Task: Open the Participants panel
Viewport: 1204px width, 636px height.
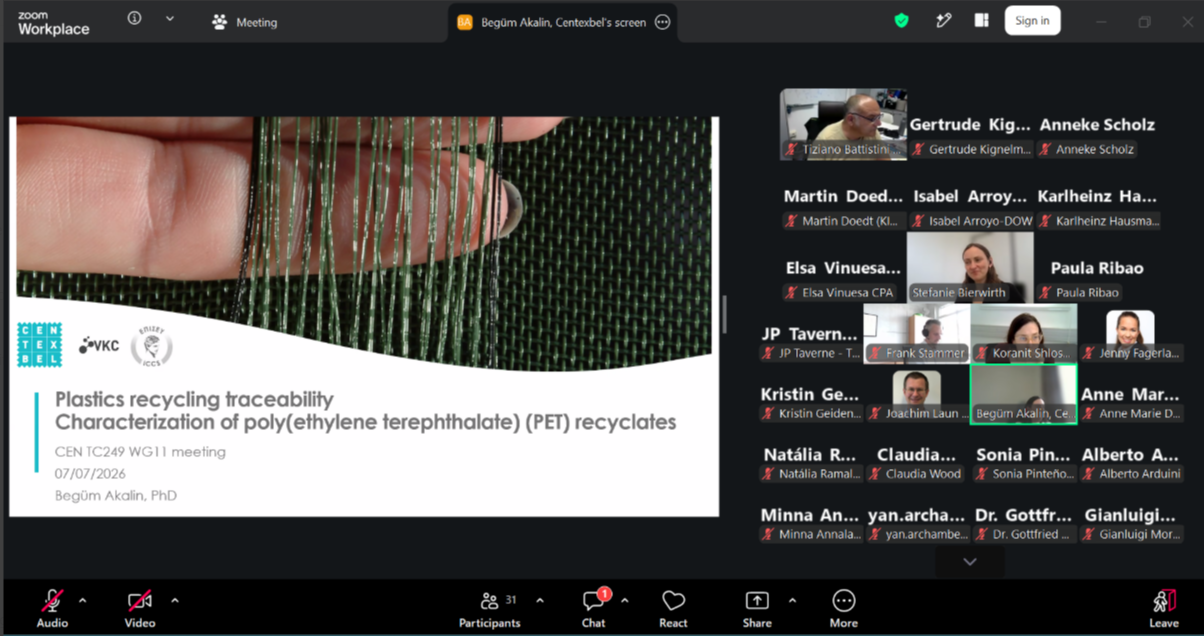Action: 490,607
